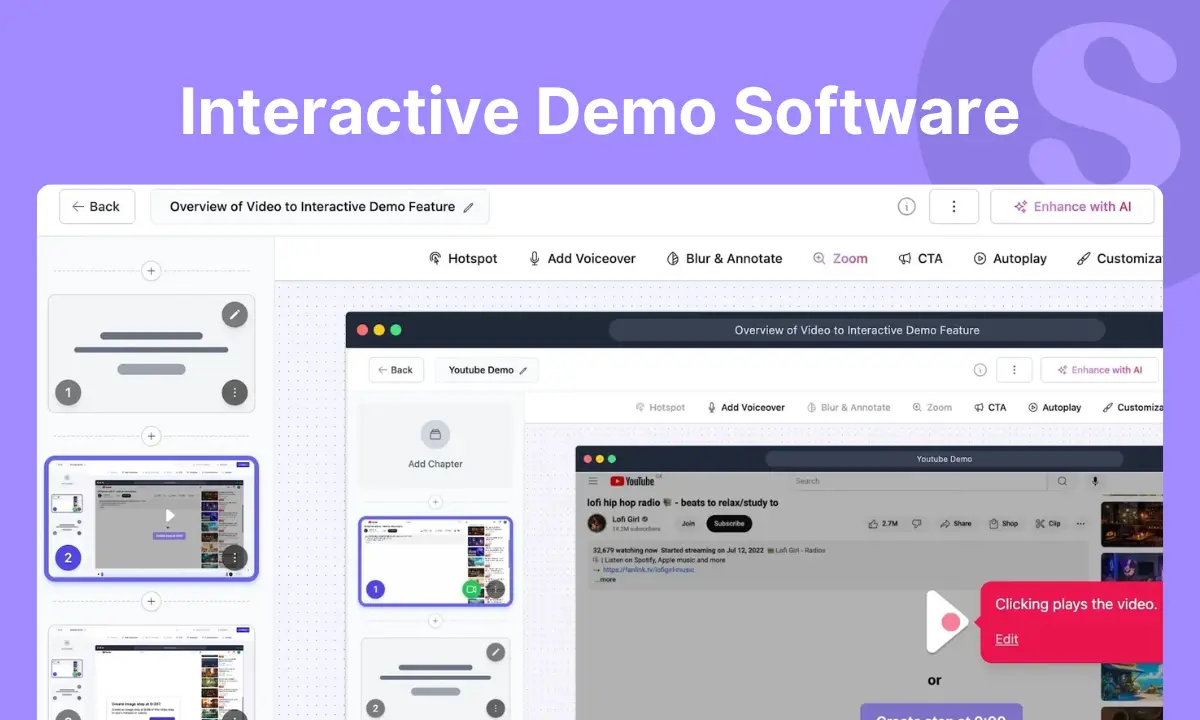Open the Blur & Annotate tool
Screen dimensions: 1200x720
tap(724, 258)
